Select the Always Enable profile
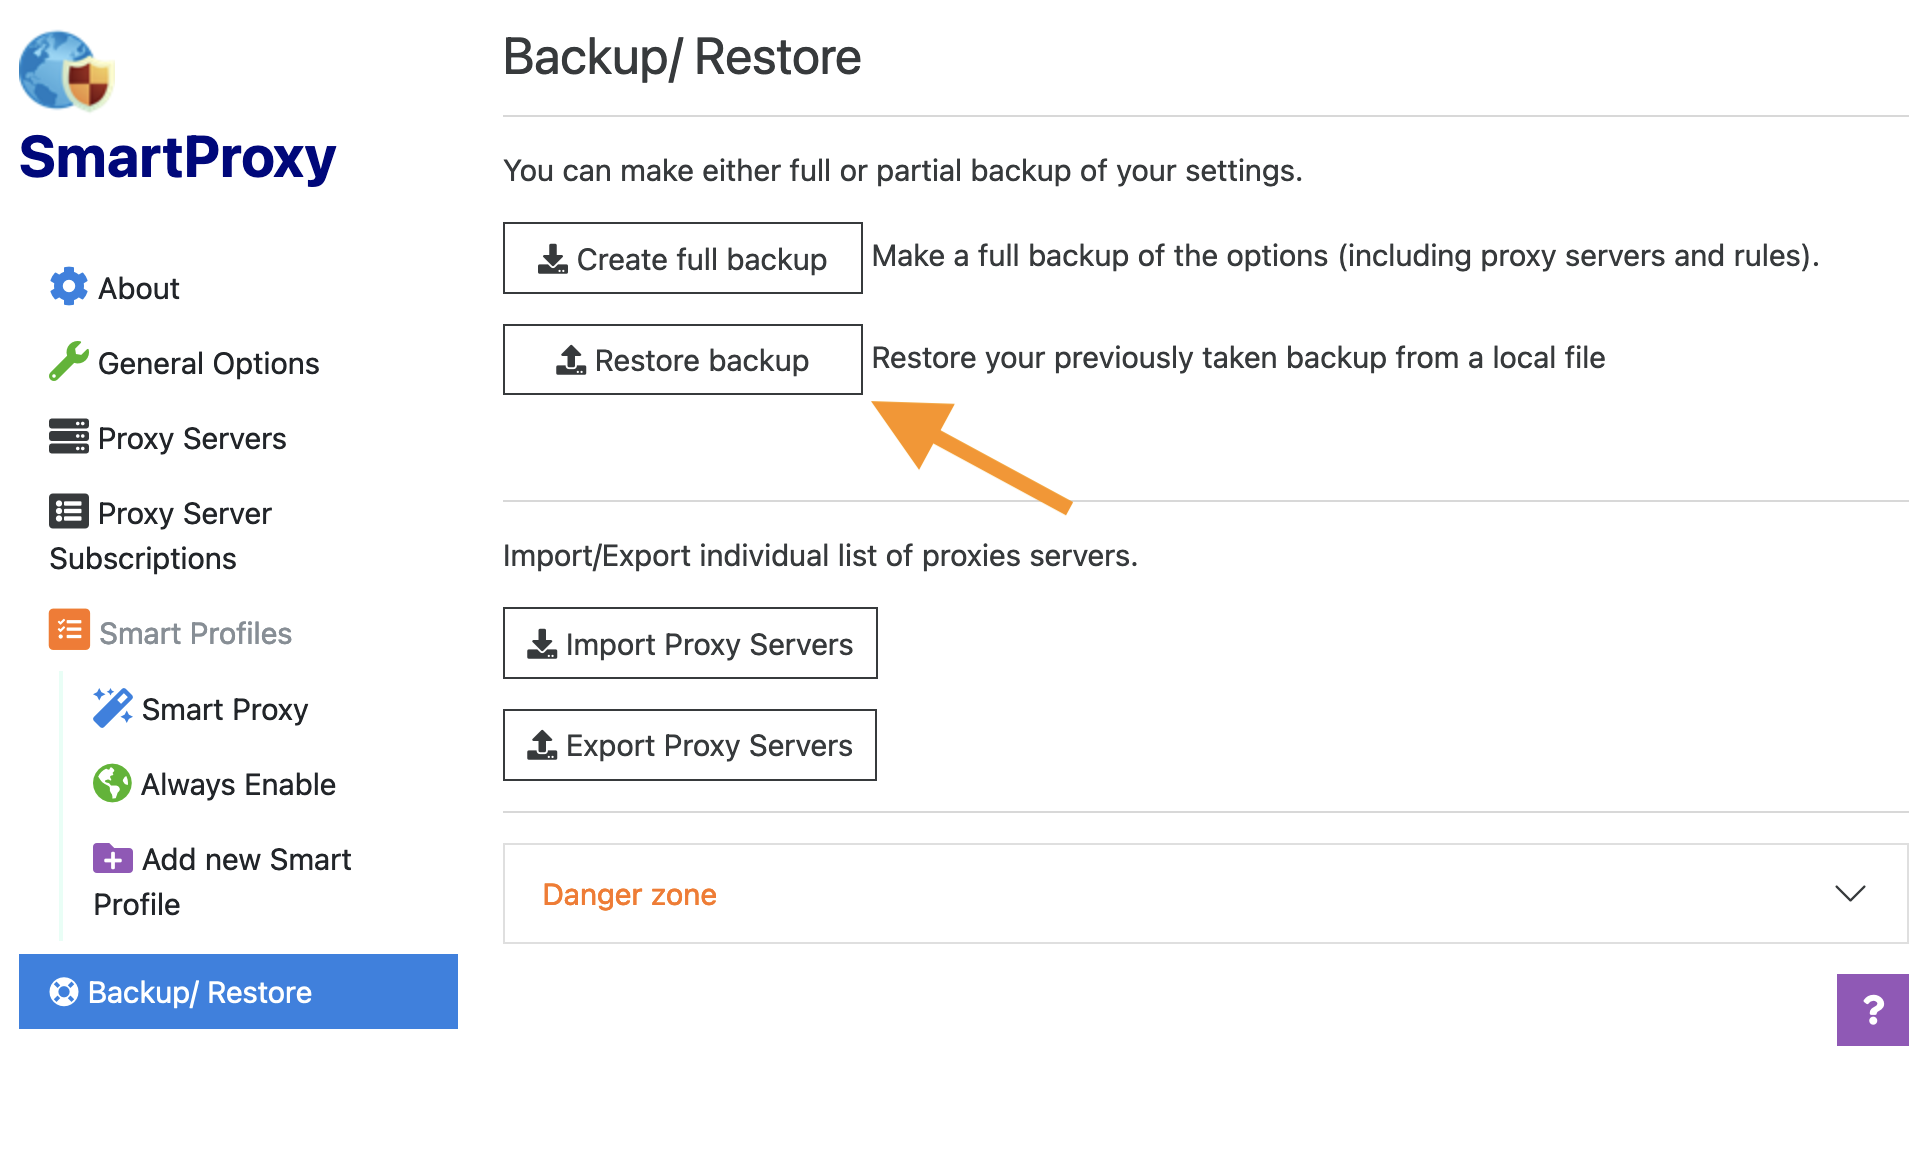 [238, 784]
